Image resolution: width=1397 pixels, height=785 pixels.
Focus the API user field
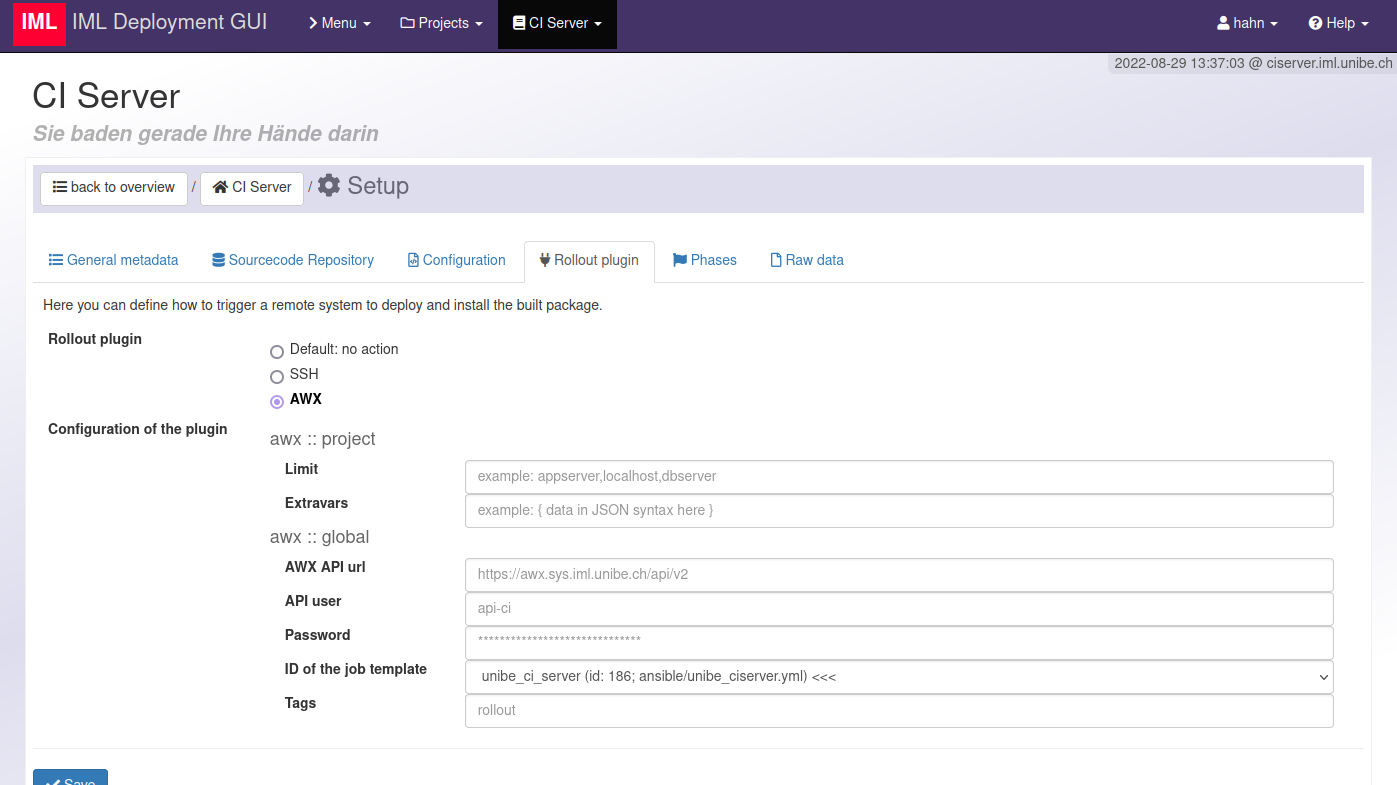click(899, 609)
